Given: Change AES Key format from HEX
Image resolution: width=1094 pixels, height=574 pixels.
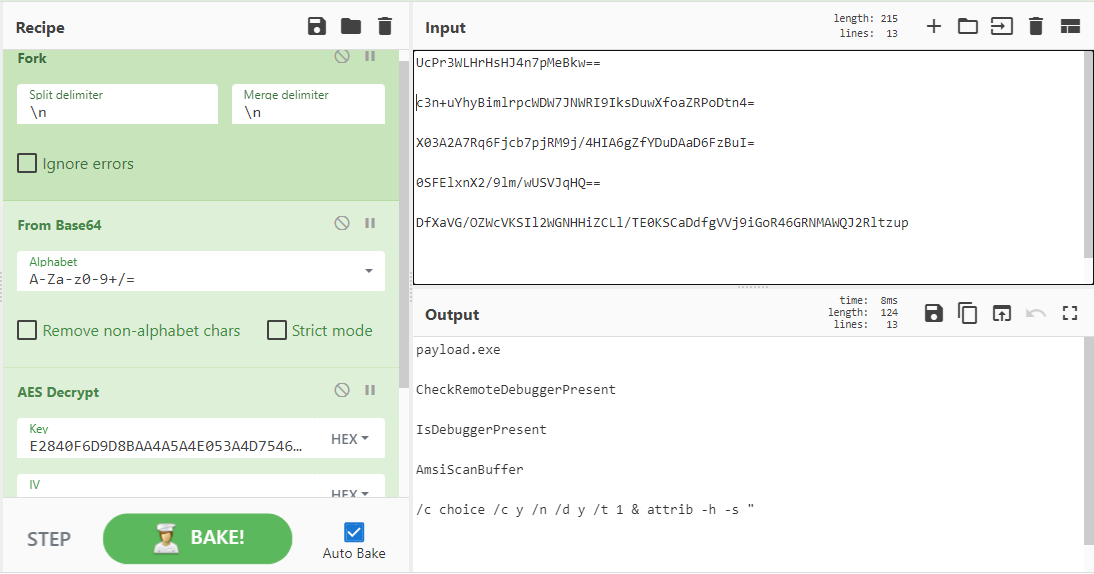Looking at the screenshot, I should pyautogui.click(x=350, y=439).
